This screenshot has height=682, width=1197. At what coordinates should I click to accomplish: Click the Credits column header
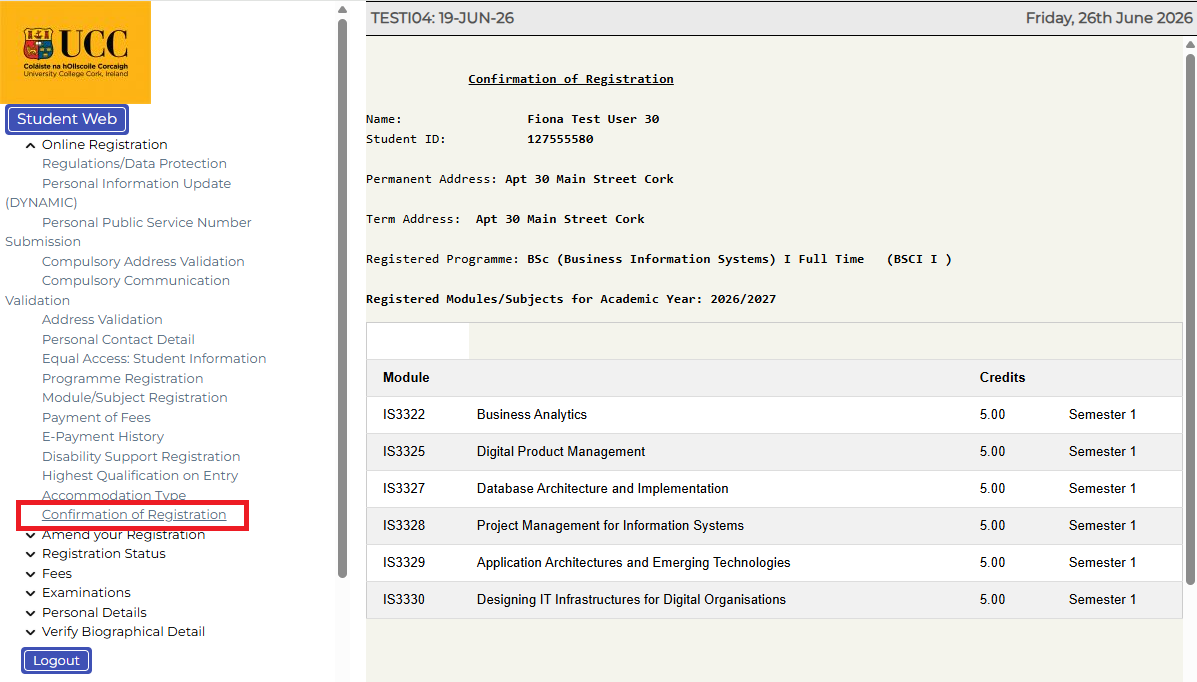pos(1002,377)
